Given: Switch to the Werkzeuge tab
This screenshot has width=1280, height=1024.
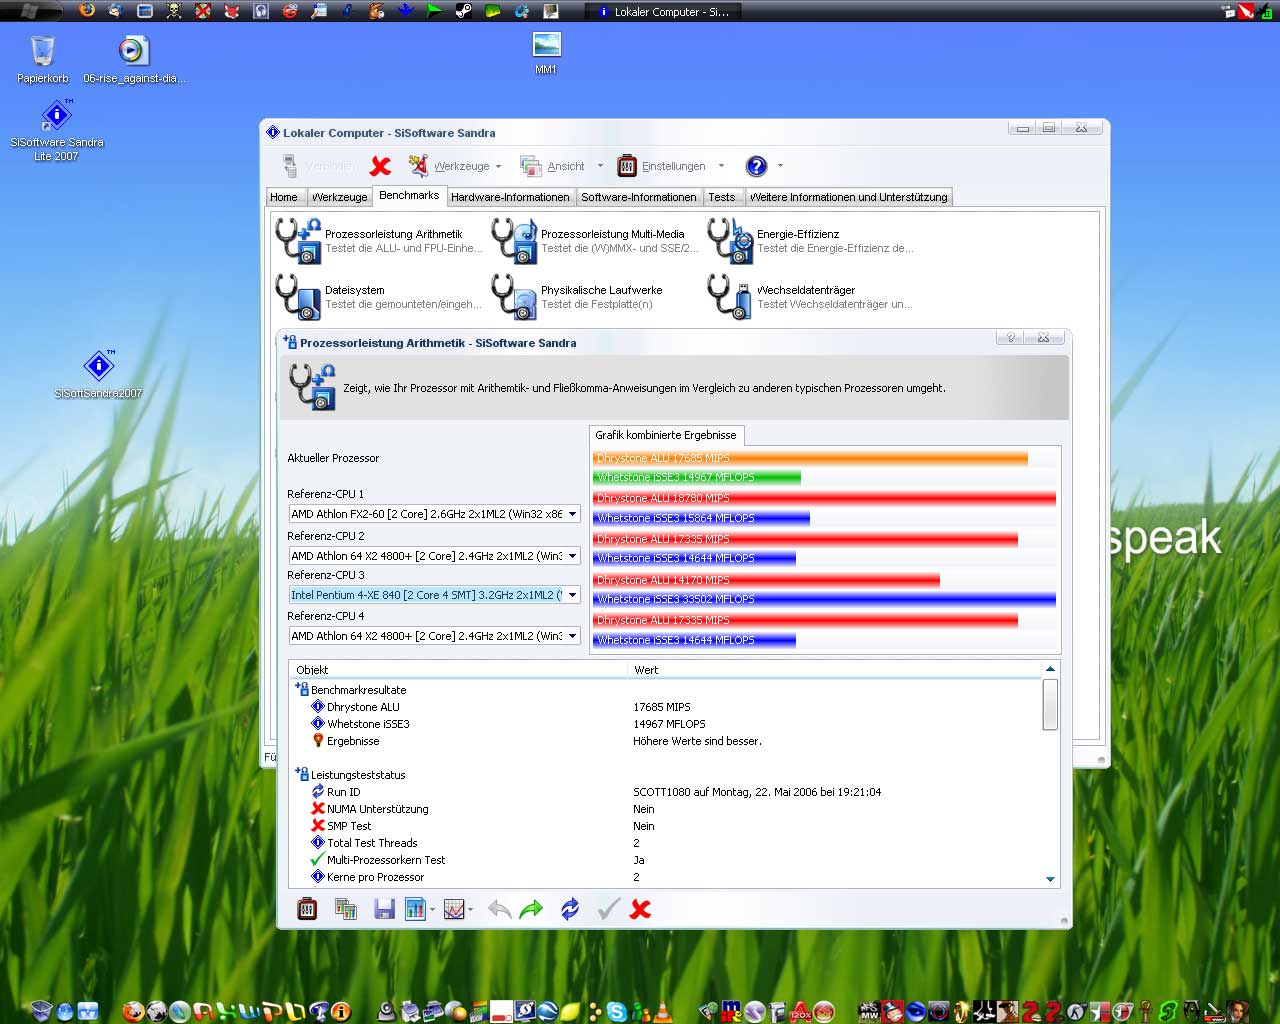Looking at the screenshot, I should [339, 197].
